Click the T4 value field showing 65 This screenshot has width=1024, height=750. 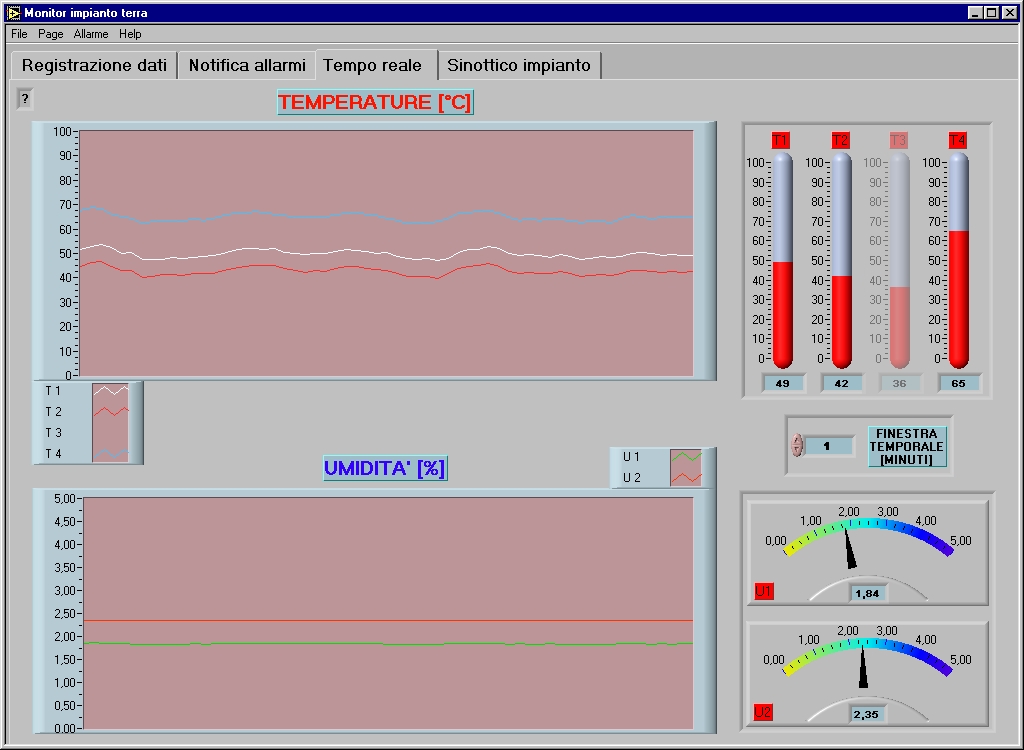[959, 383]
